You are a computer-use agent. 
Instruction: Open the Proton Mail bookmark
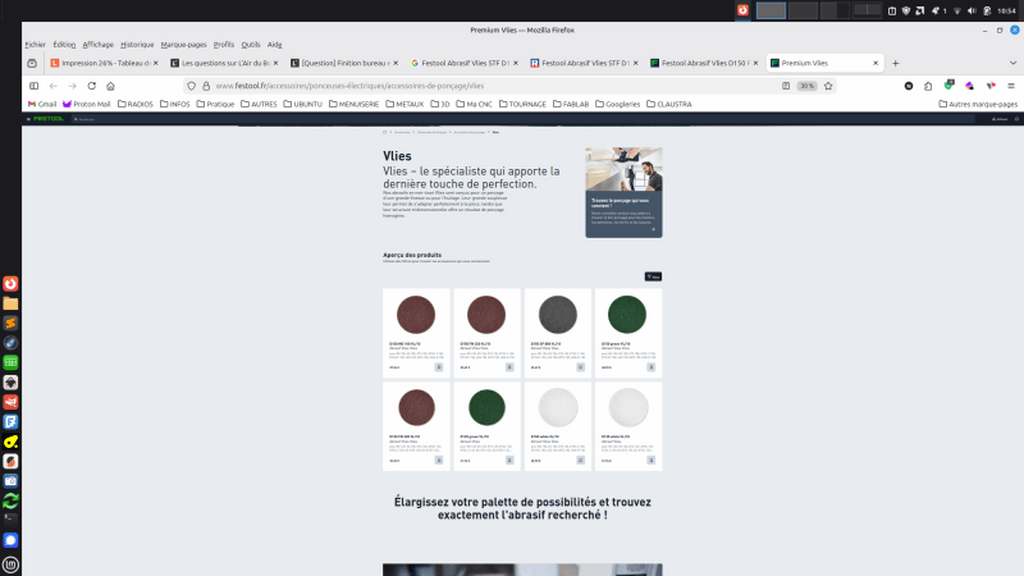tap(87, 104)
